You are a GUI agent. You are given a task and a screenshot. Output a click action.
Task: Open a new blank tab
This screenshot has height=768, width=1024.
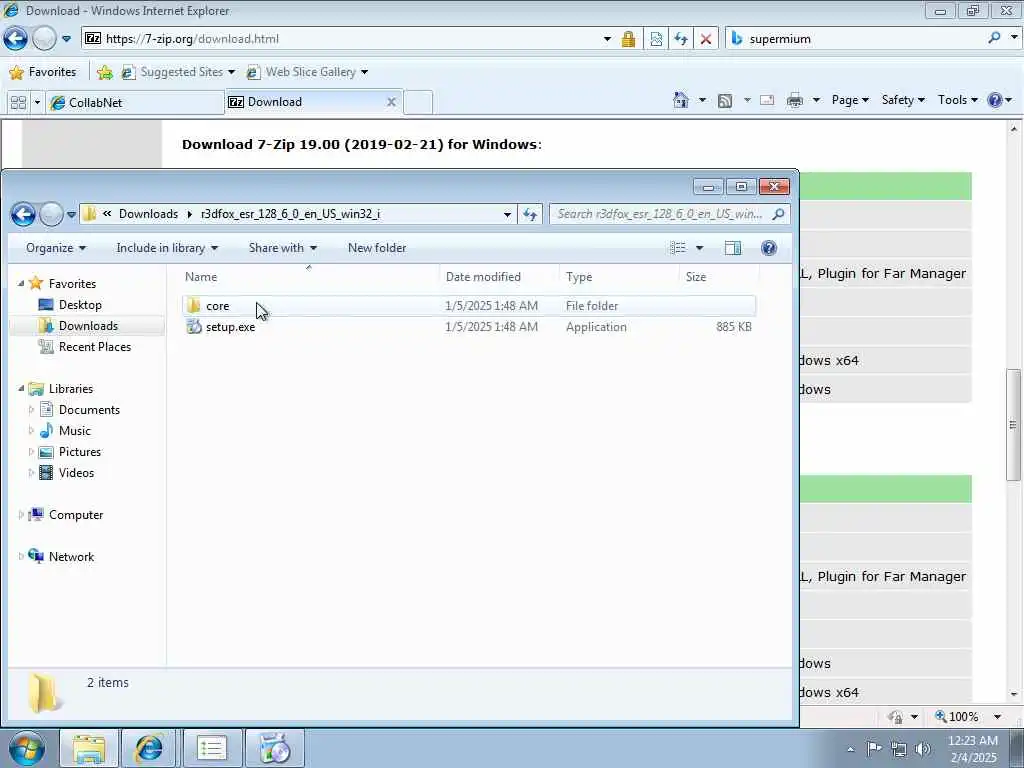point(418,103)
